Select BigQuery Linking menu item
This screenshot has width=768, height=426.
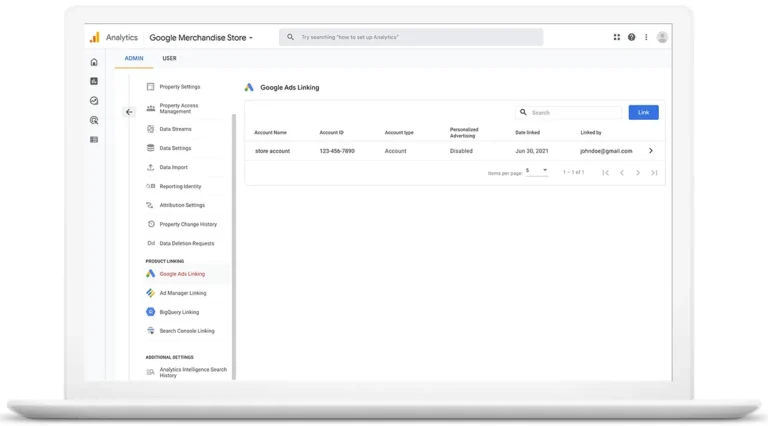click(x=179, y=312)
